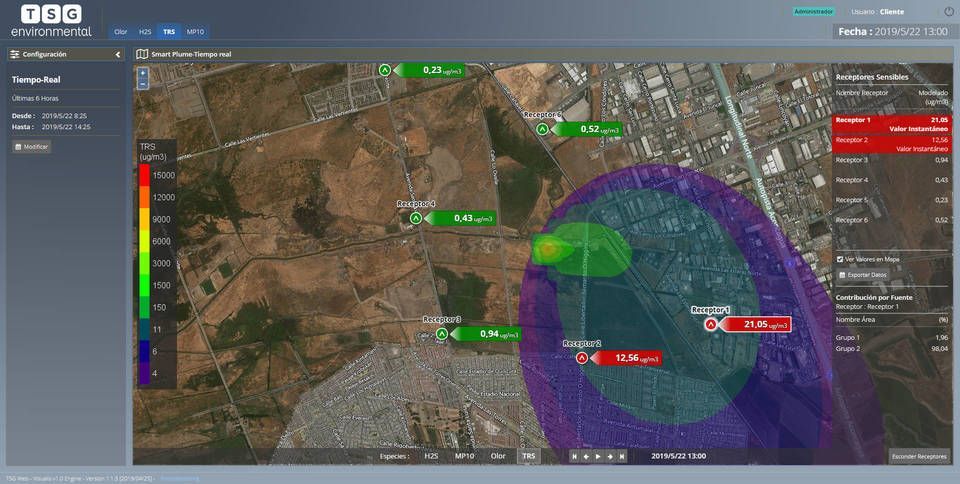Click the Administrador badge
960x484 pixels.
tap(814, 12)
